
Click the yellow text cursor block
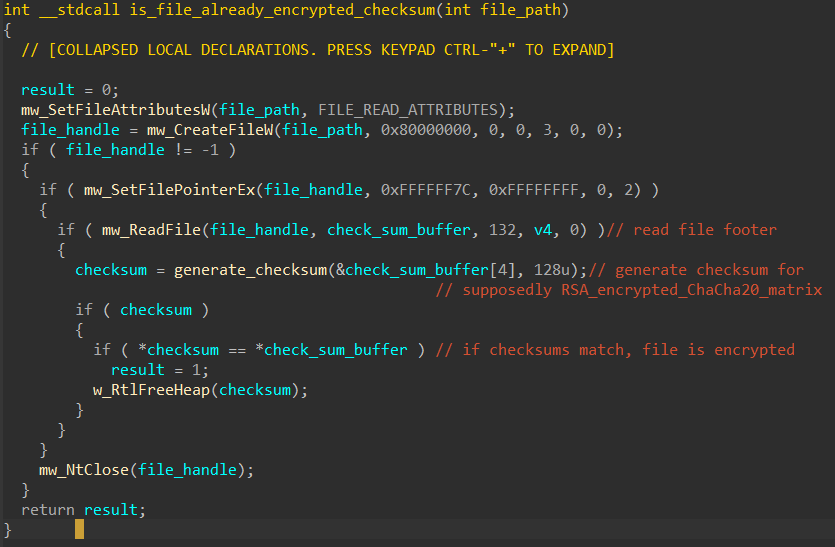coord(79,529)
